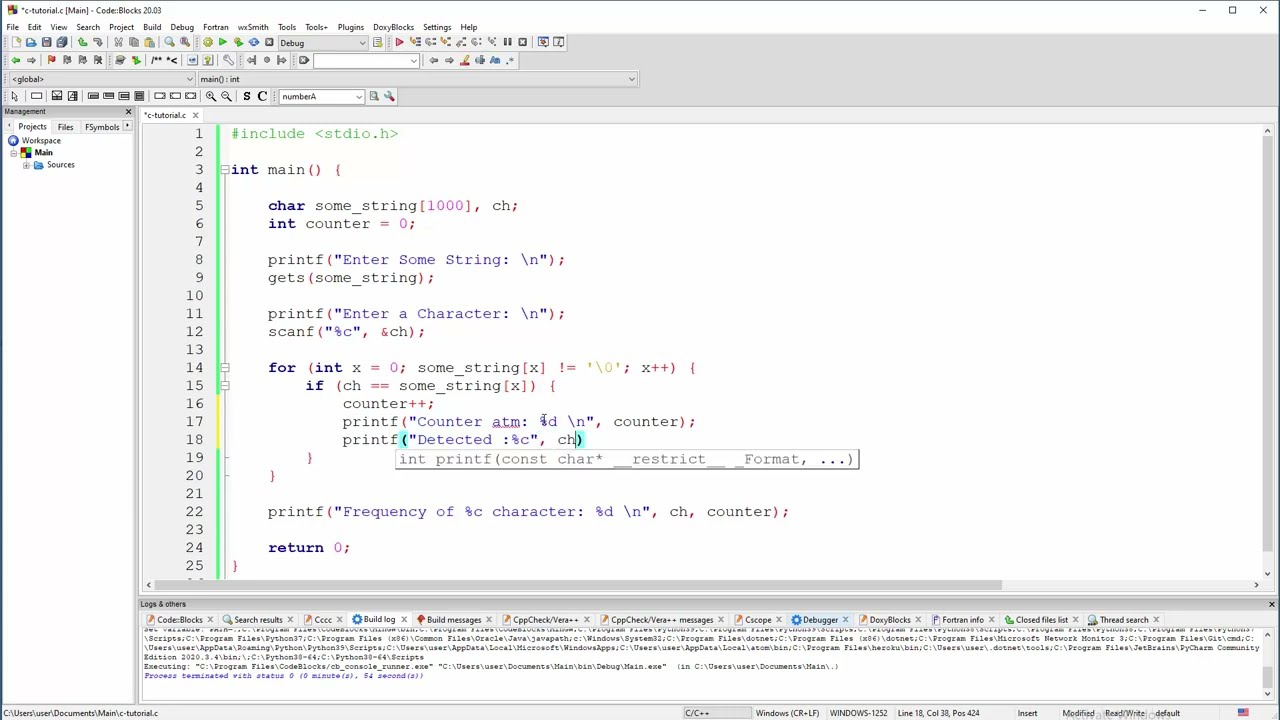This screenshot has width=1280, height=720.
Task: Toggle bookmark with the red flag
Action: 51,60
